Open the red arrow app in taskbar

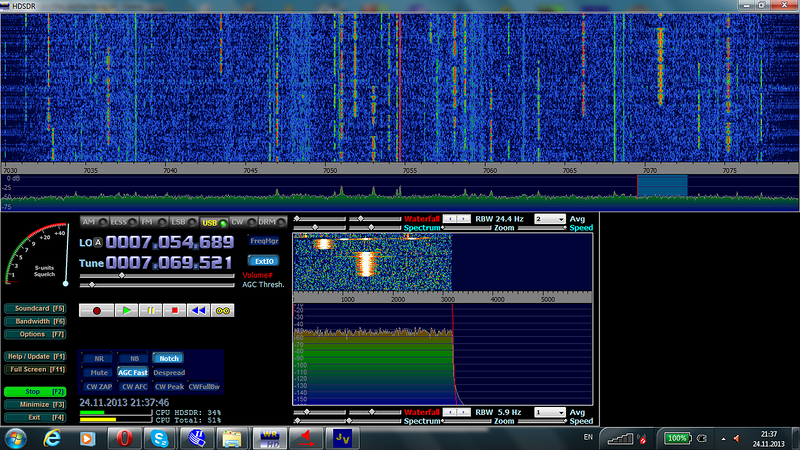coord(306,438)
